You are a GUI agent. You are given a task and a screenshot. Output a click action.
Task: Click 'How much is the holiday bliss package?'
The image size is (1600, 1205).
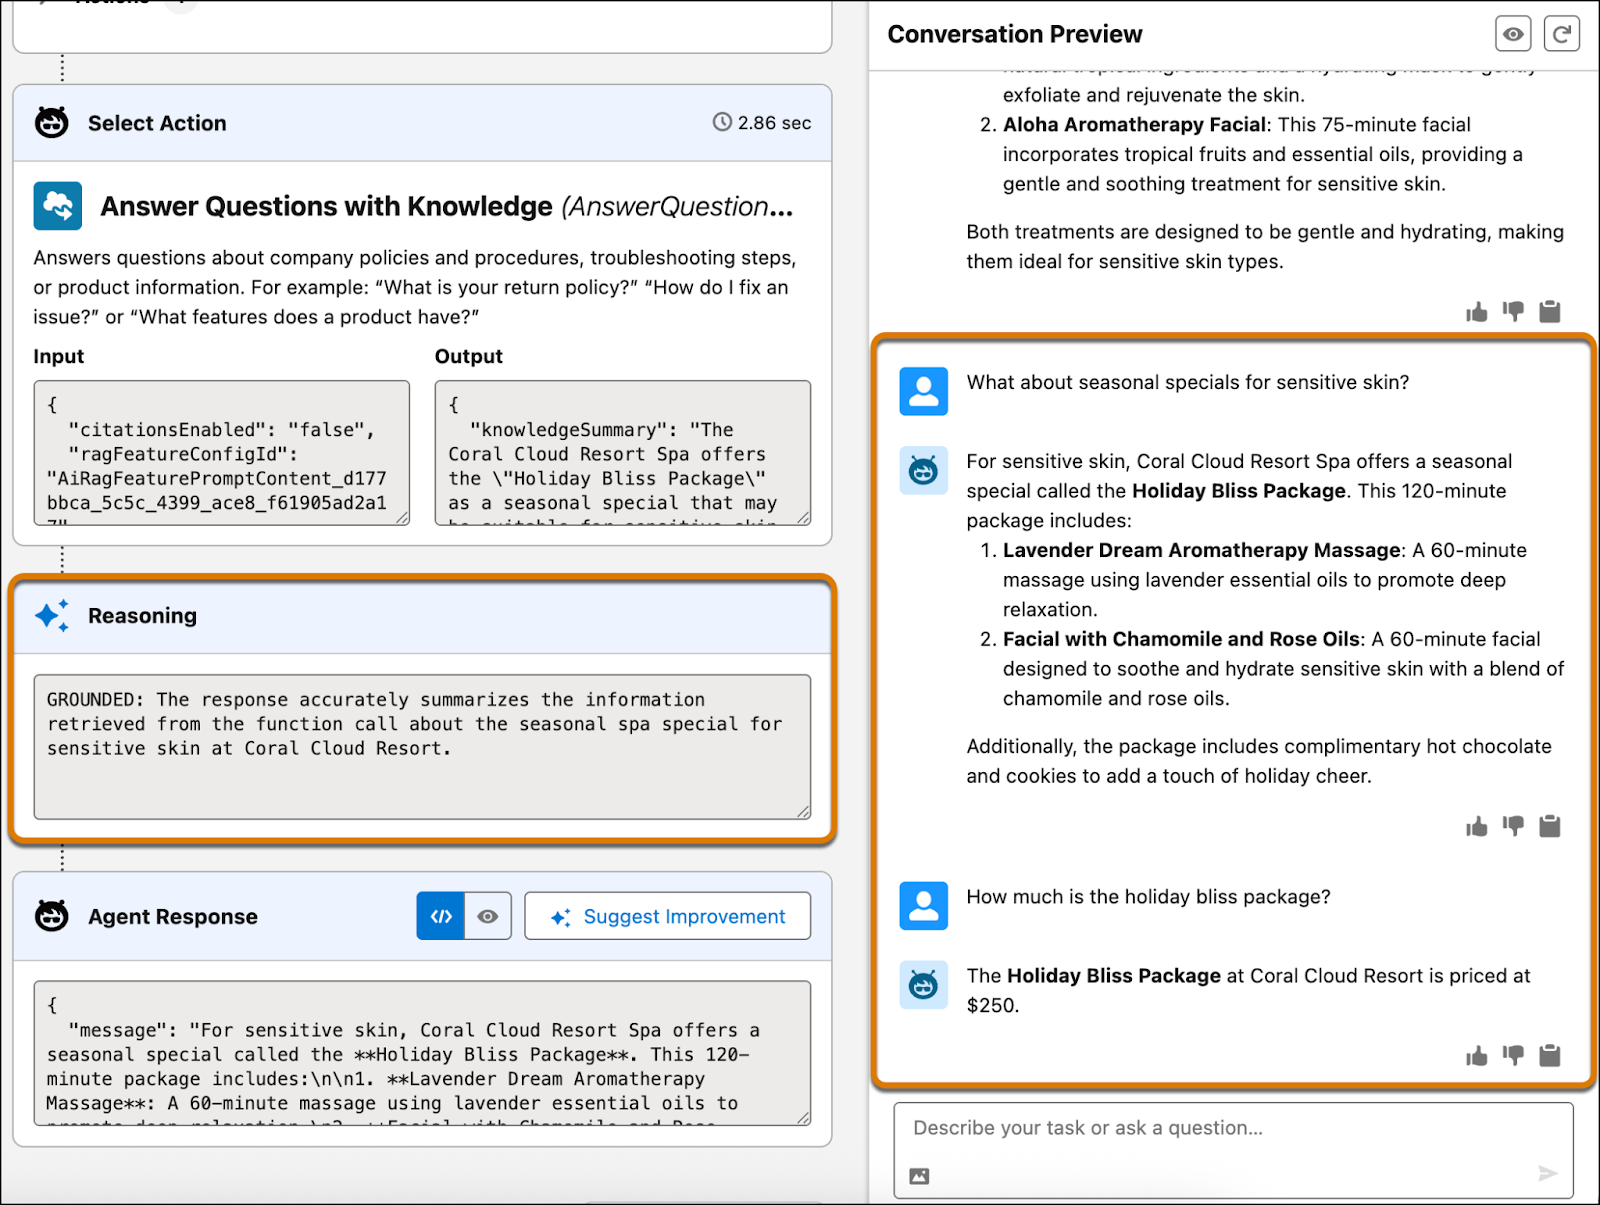pos(1148,897)
